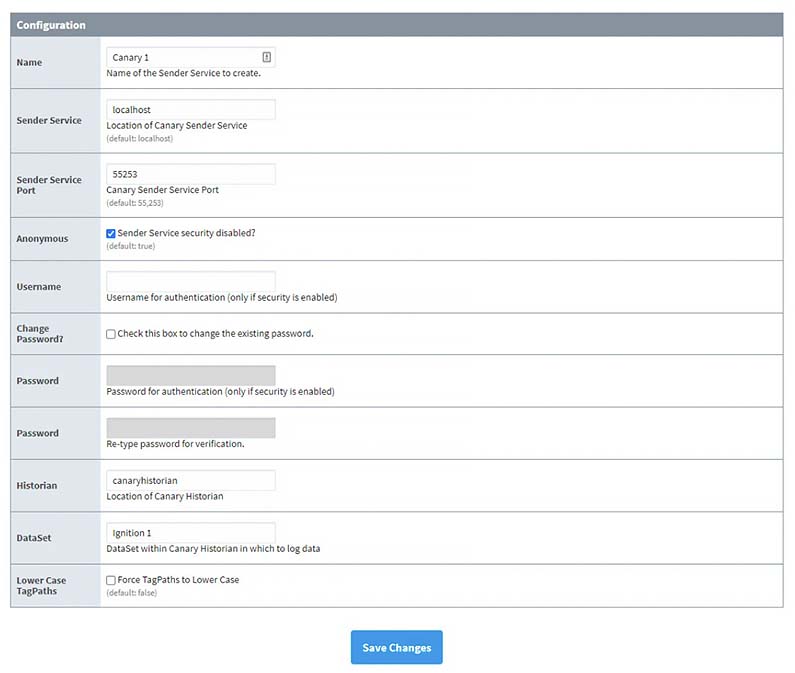Screen dimensions: 795x673
Task: Select the Sender Service Port field
Action: (190, 174)
